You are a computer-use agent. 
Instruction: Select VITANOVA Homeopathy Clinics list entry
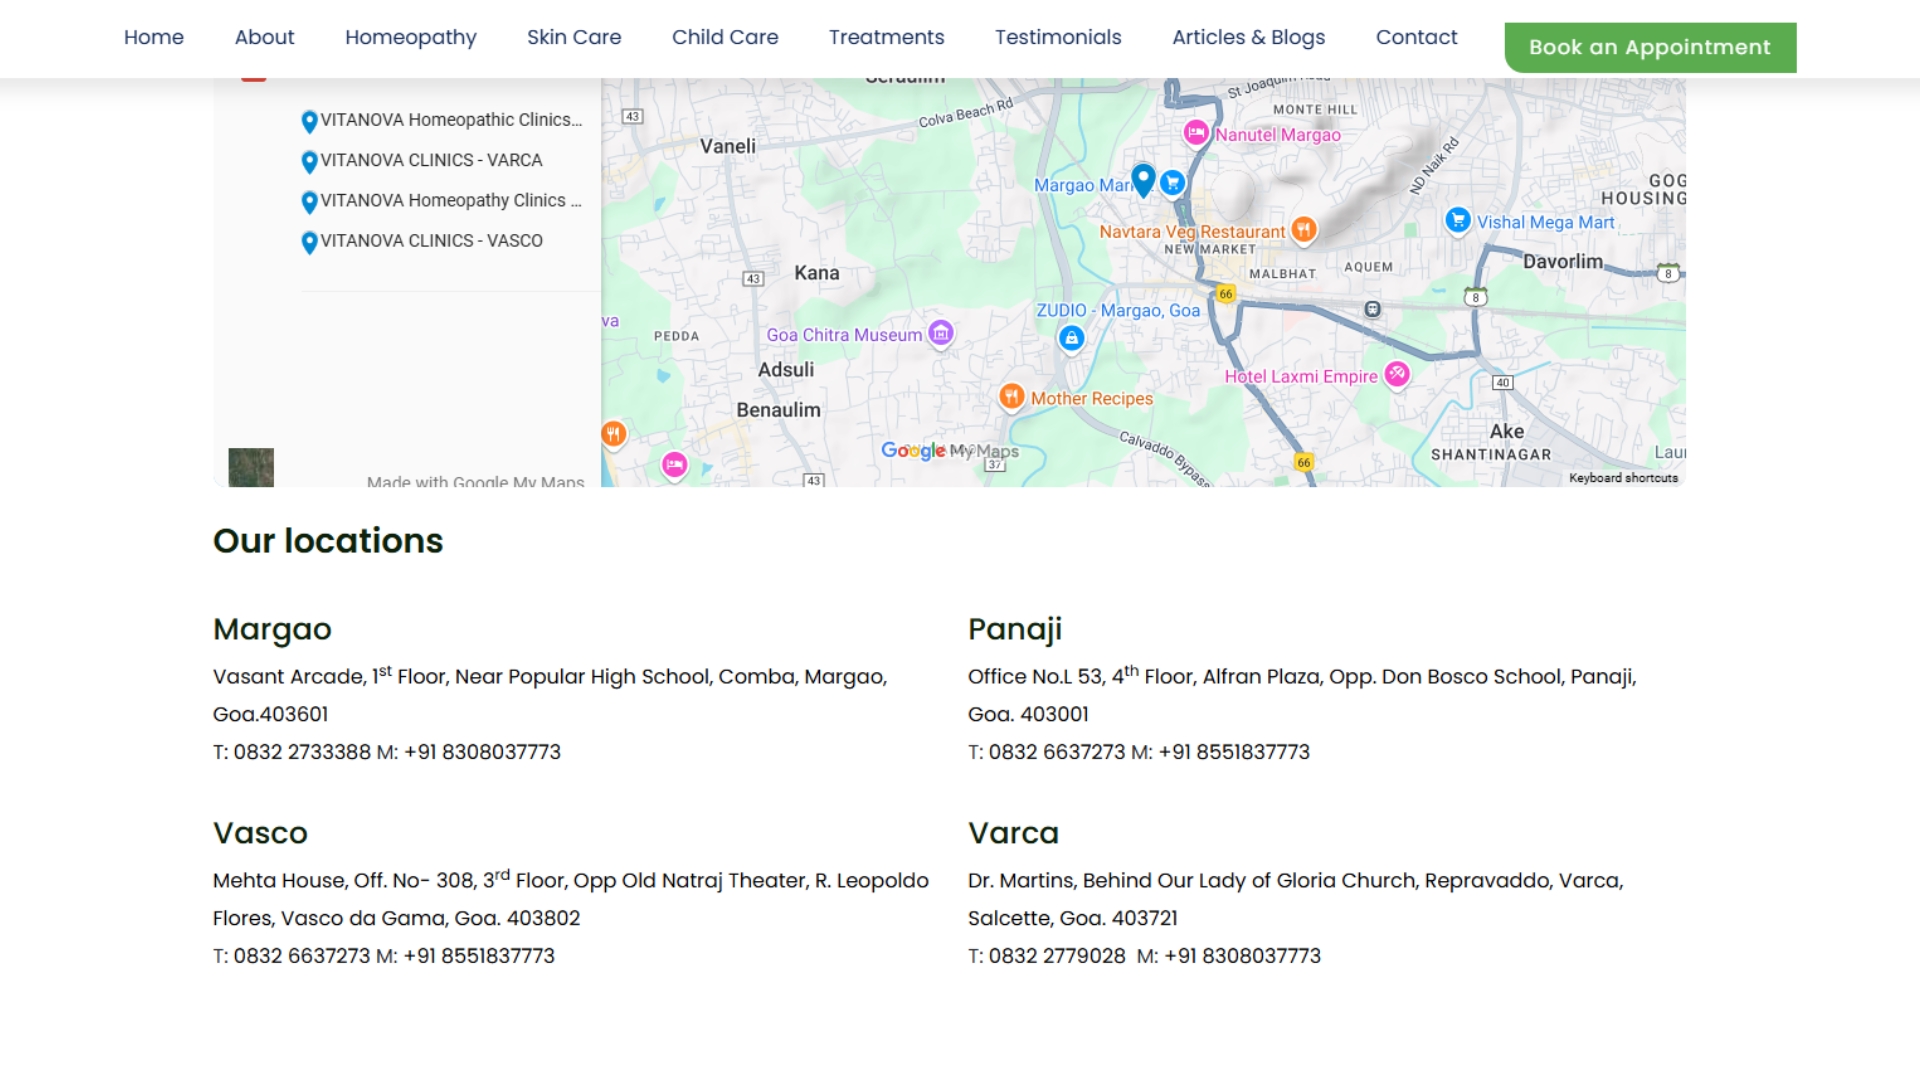pyautogui.click(x=451, y=200)
